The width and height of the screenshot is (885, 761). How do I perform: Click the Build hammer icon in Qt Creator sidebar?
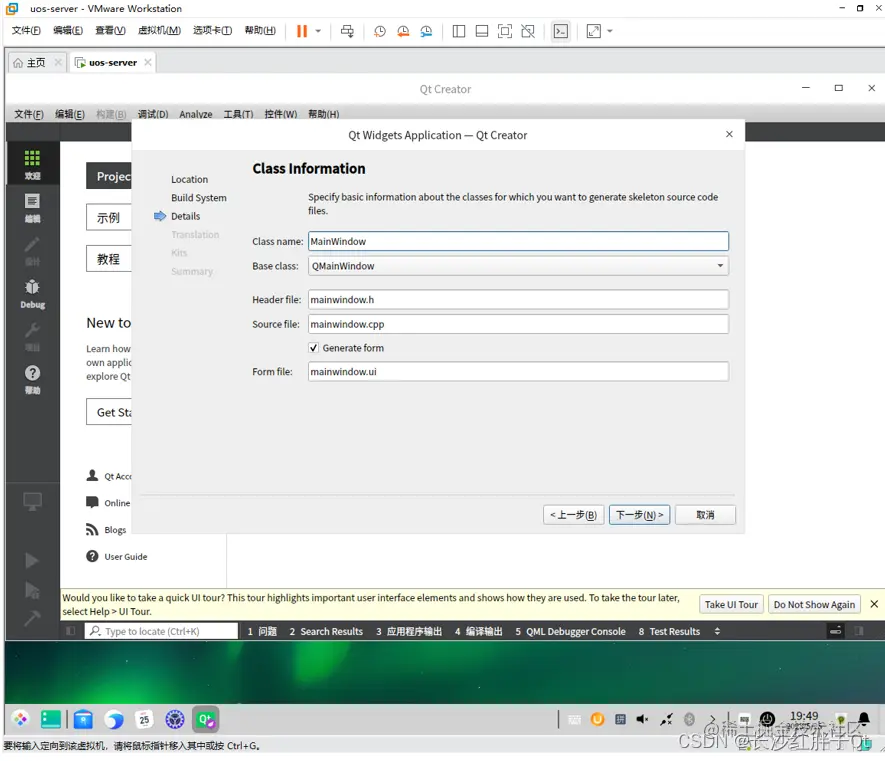click(32, 619)
